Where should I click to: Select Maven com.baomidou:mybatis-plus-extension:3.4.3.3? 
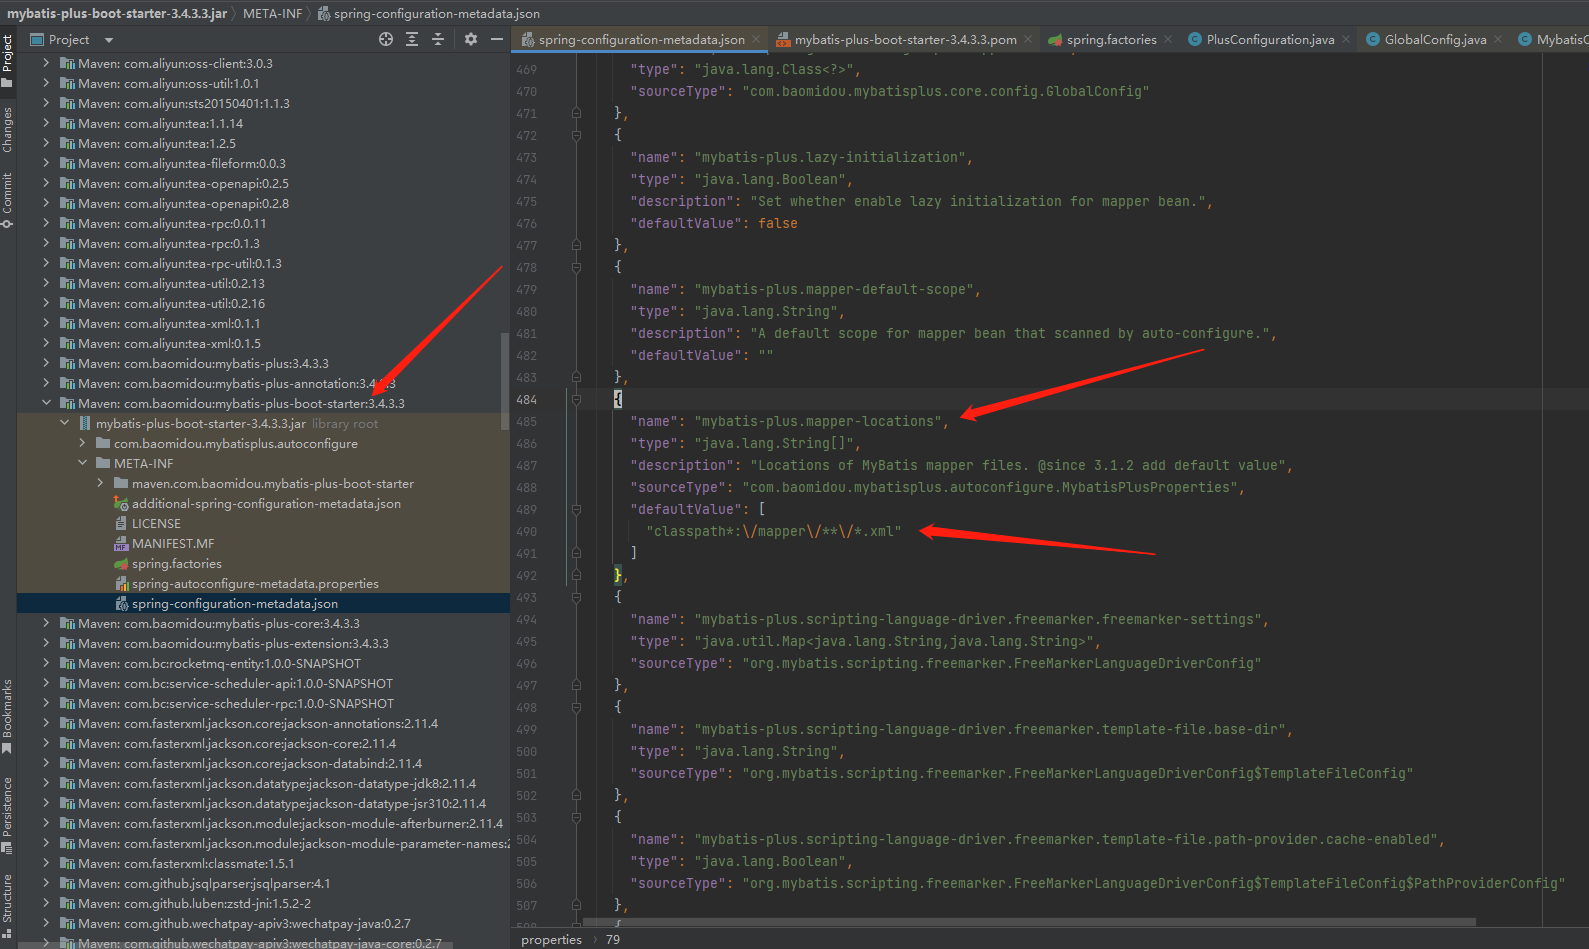(233, 643)
